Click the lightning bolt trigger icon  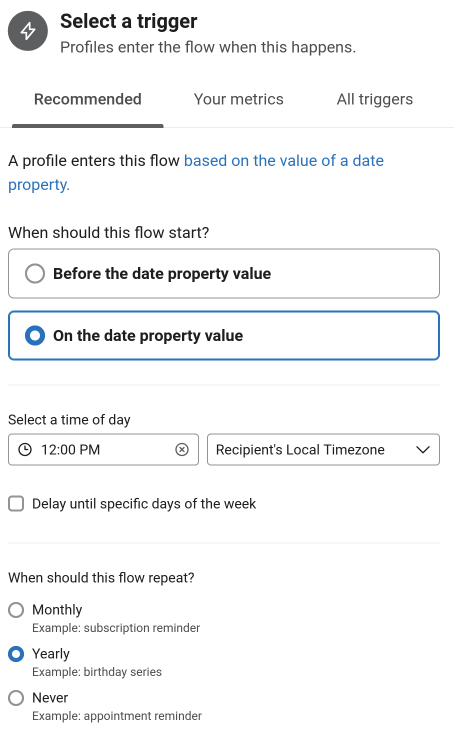[x=28, y=31]
